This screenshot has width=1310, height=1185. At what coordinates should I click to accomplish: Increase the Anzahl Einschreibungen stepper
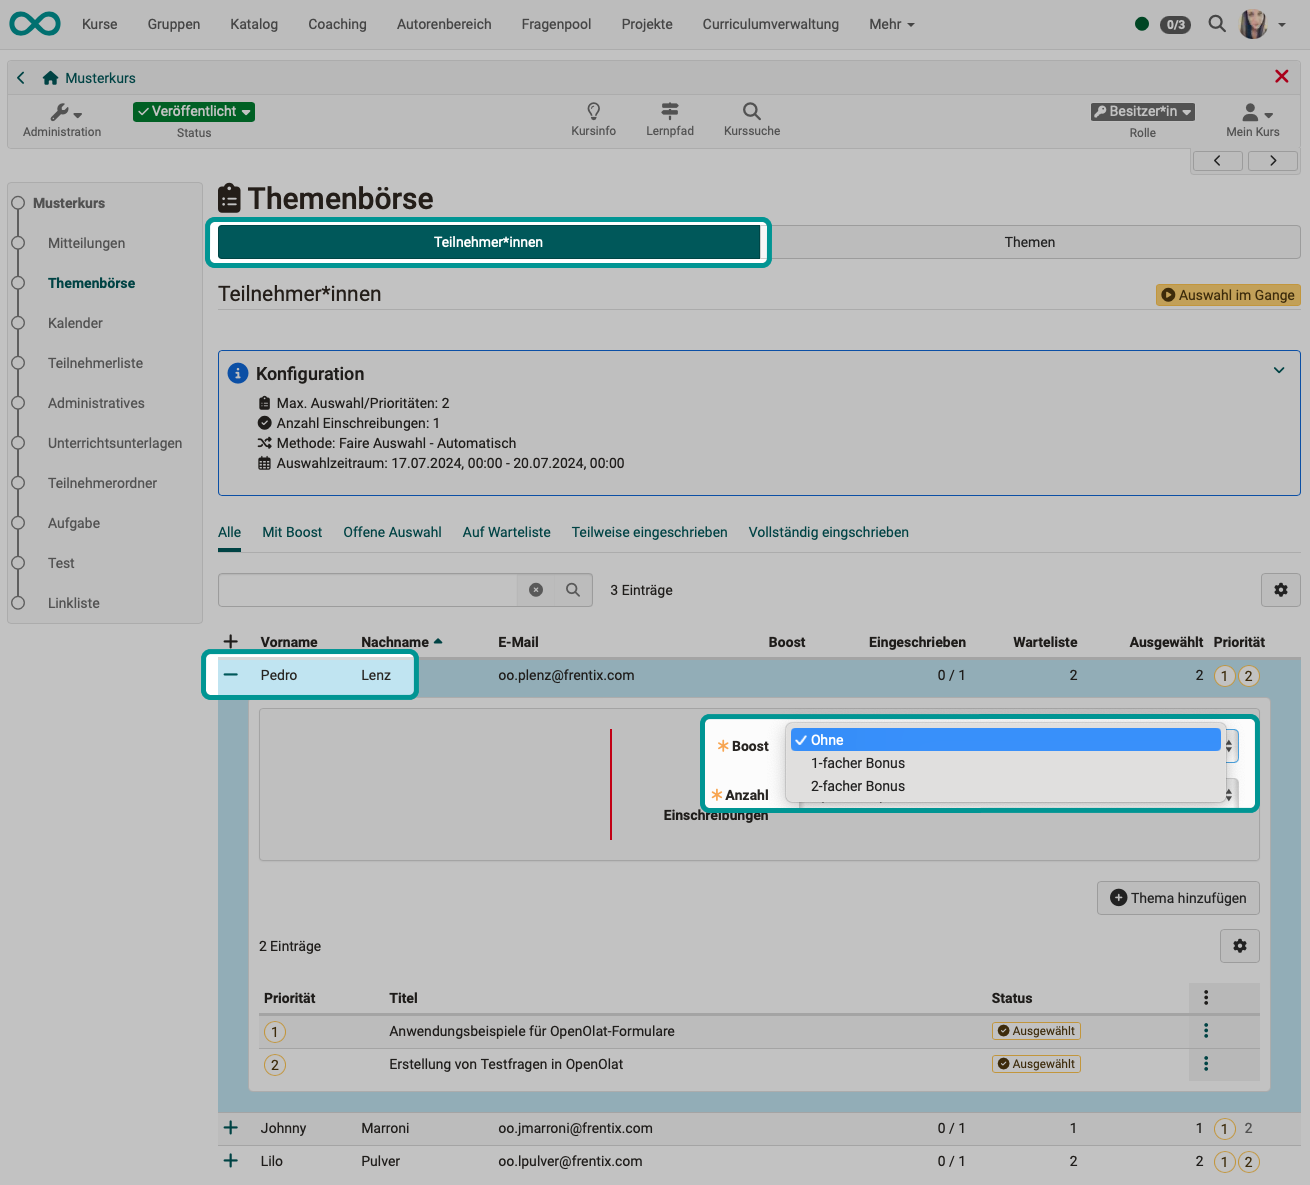pos(1227,789)
